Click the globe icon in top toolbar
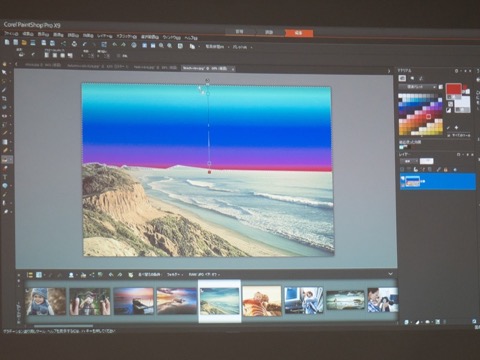 tap(134, 45)
